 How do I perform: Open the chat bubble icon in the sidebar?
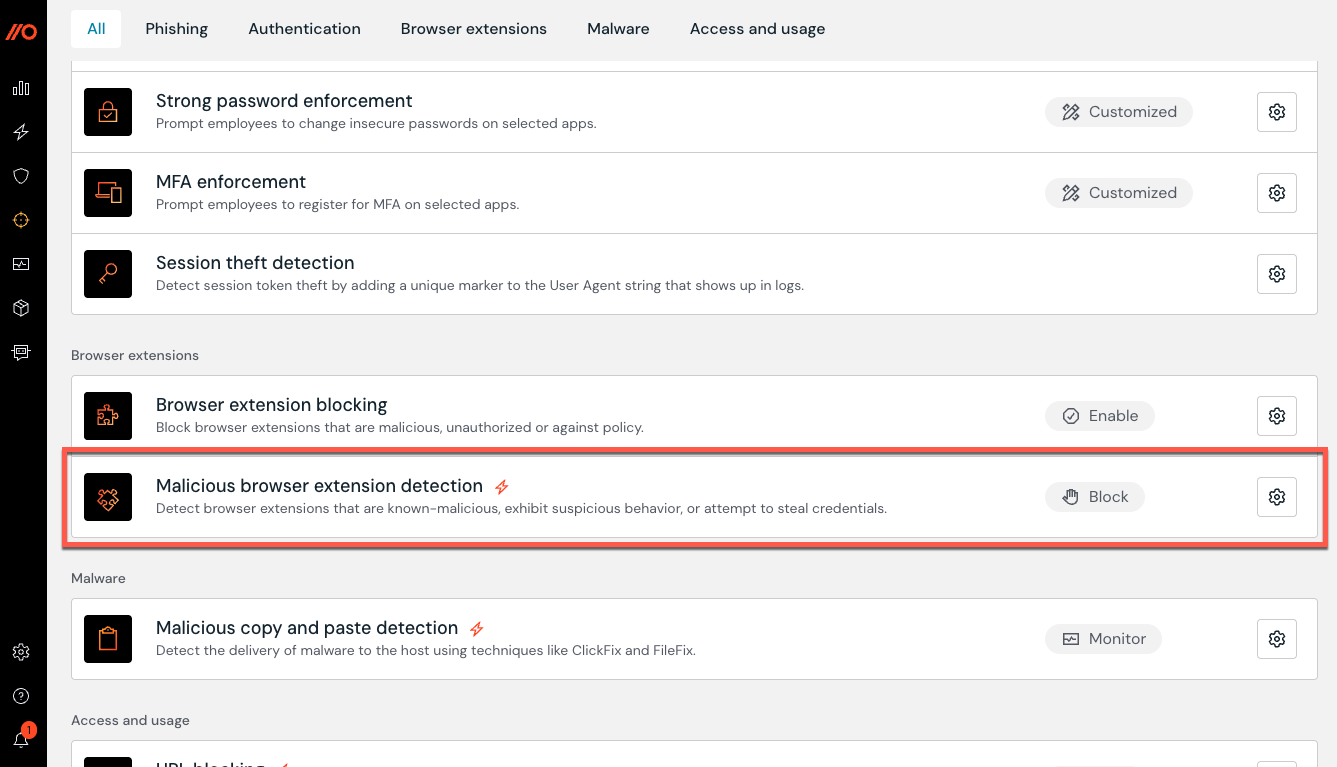(21, 351)
